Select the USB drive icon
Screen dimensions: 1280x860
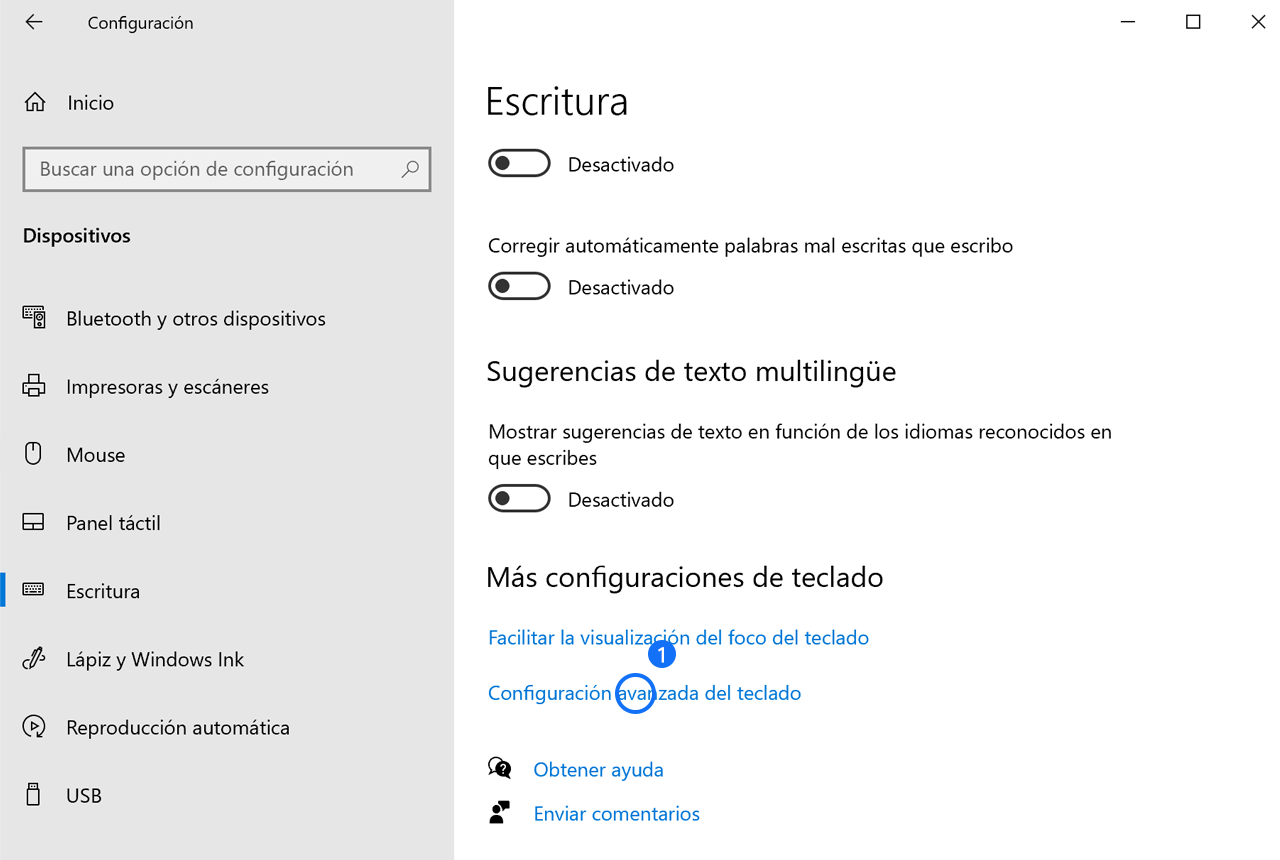coord(33,795)
